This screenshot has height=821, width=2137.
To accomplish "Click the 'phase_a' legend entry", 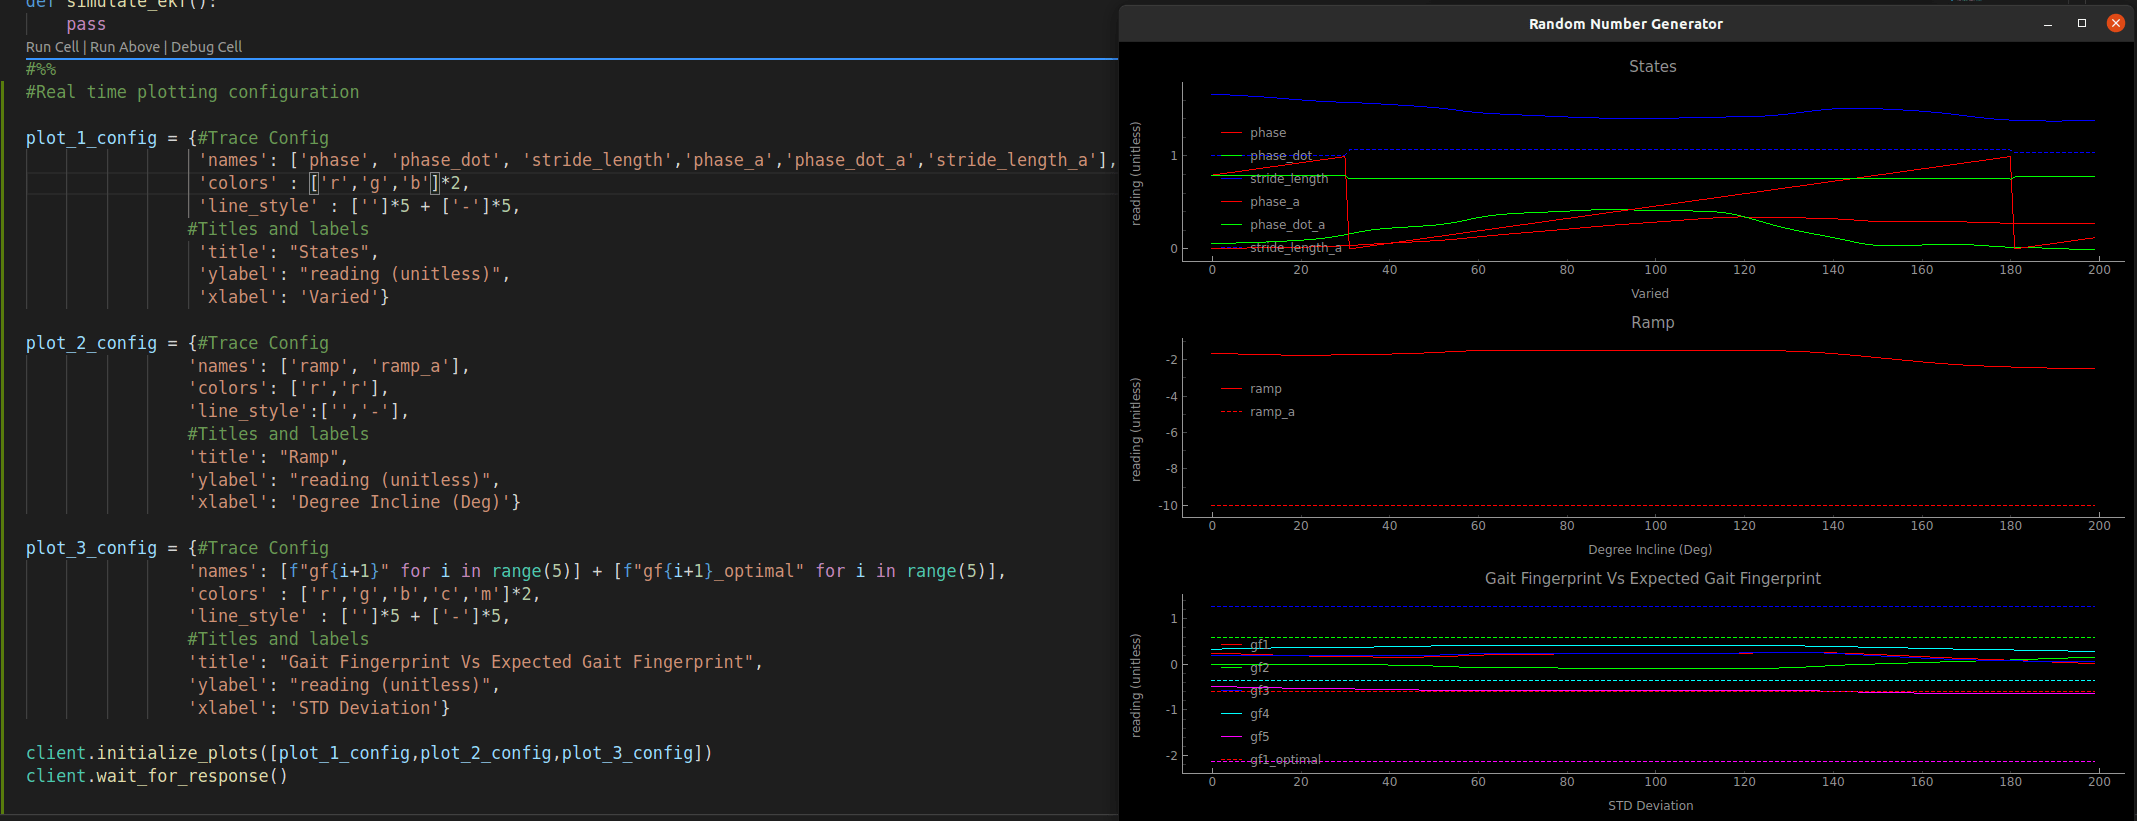I will point(1275,202).
